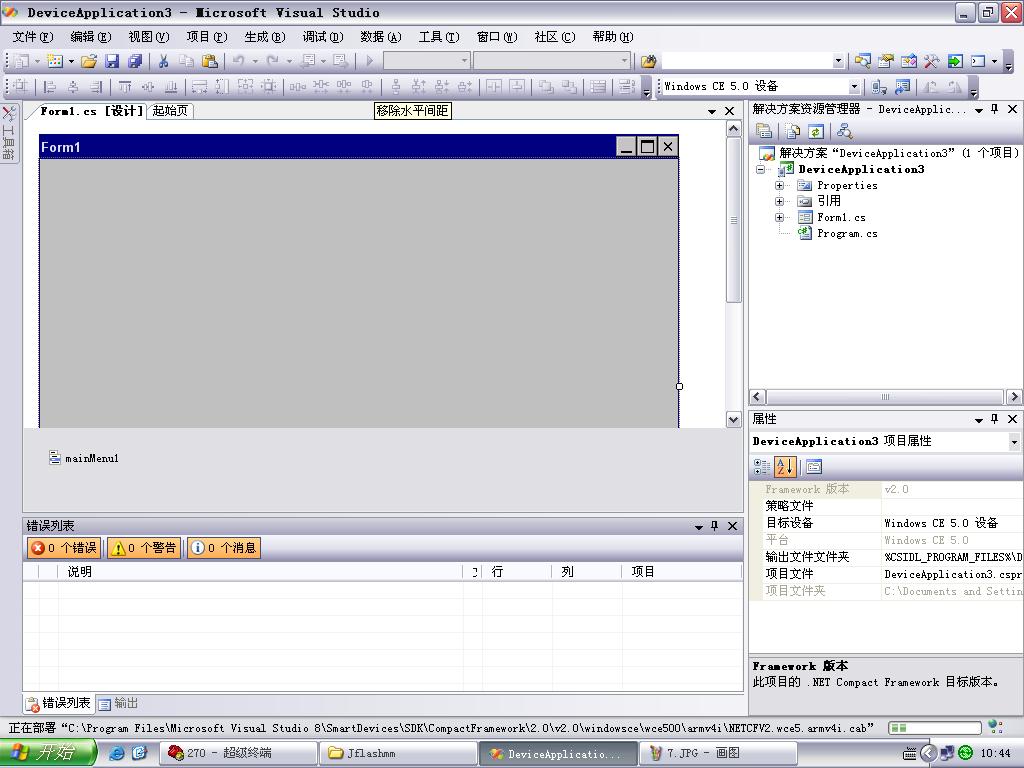Click the Start Page green arrow icon
The image size is (1024, 768).
(955, 61)
